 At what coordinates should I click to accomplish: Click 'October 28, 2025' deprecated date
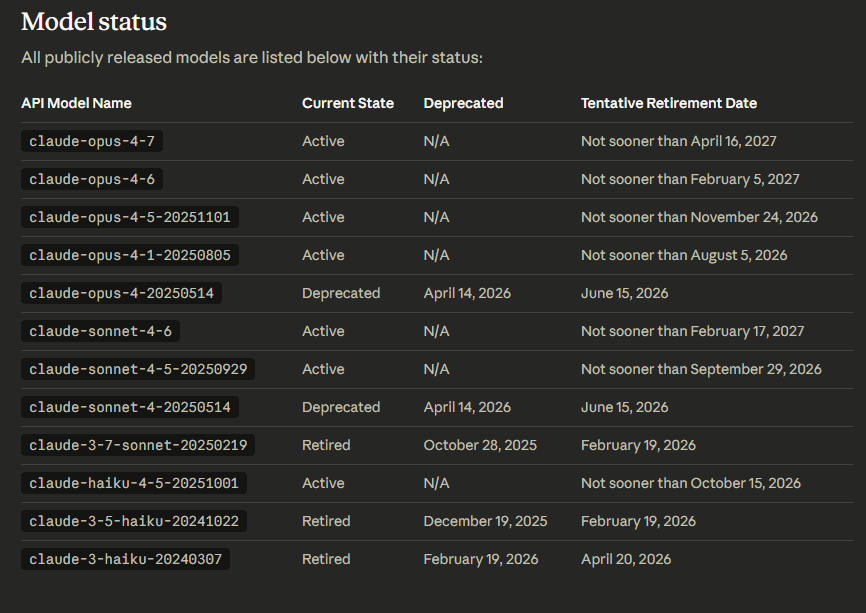click(x=480, y=445)
